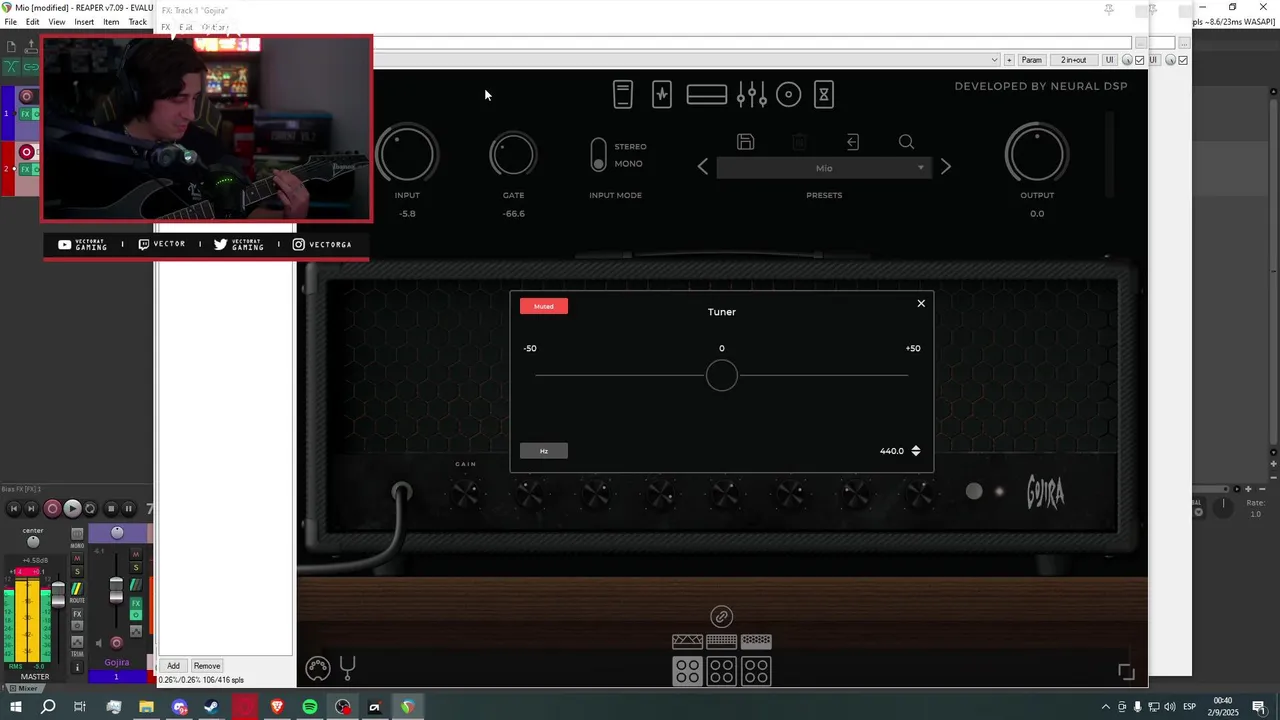Search presets with magnifier icon

point(906,142)
